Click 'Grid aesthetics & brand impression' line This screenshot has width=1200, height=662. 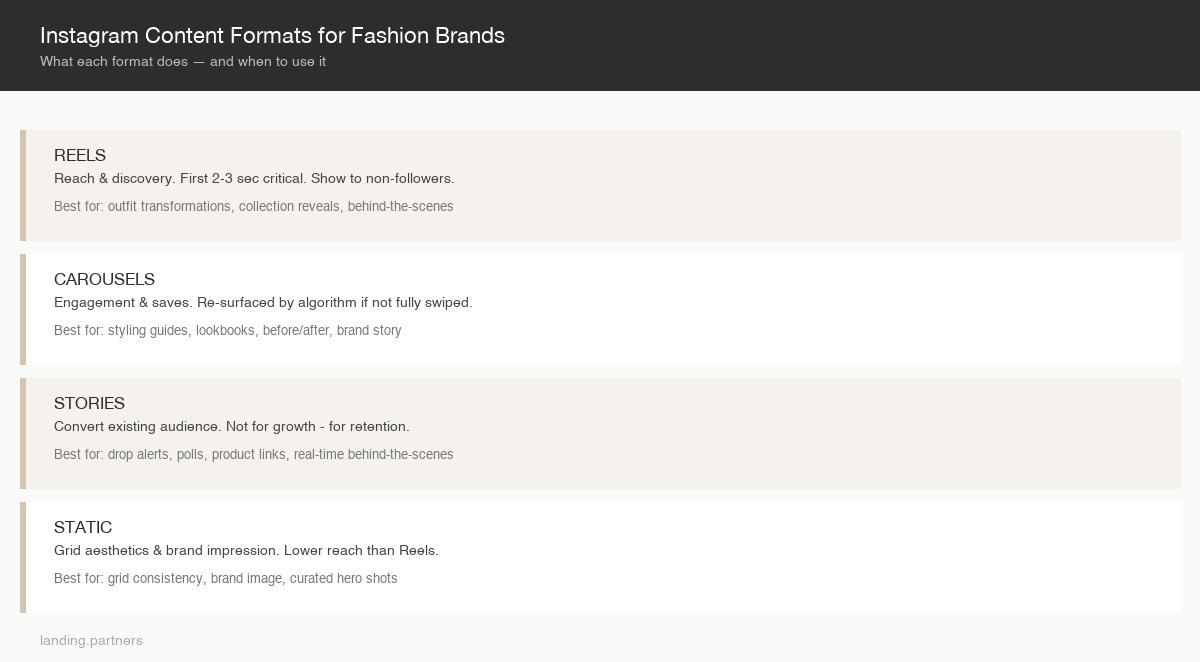pos(246,550)
